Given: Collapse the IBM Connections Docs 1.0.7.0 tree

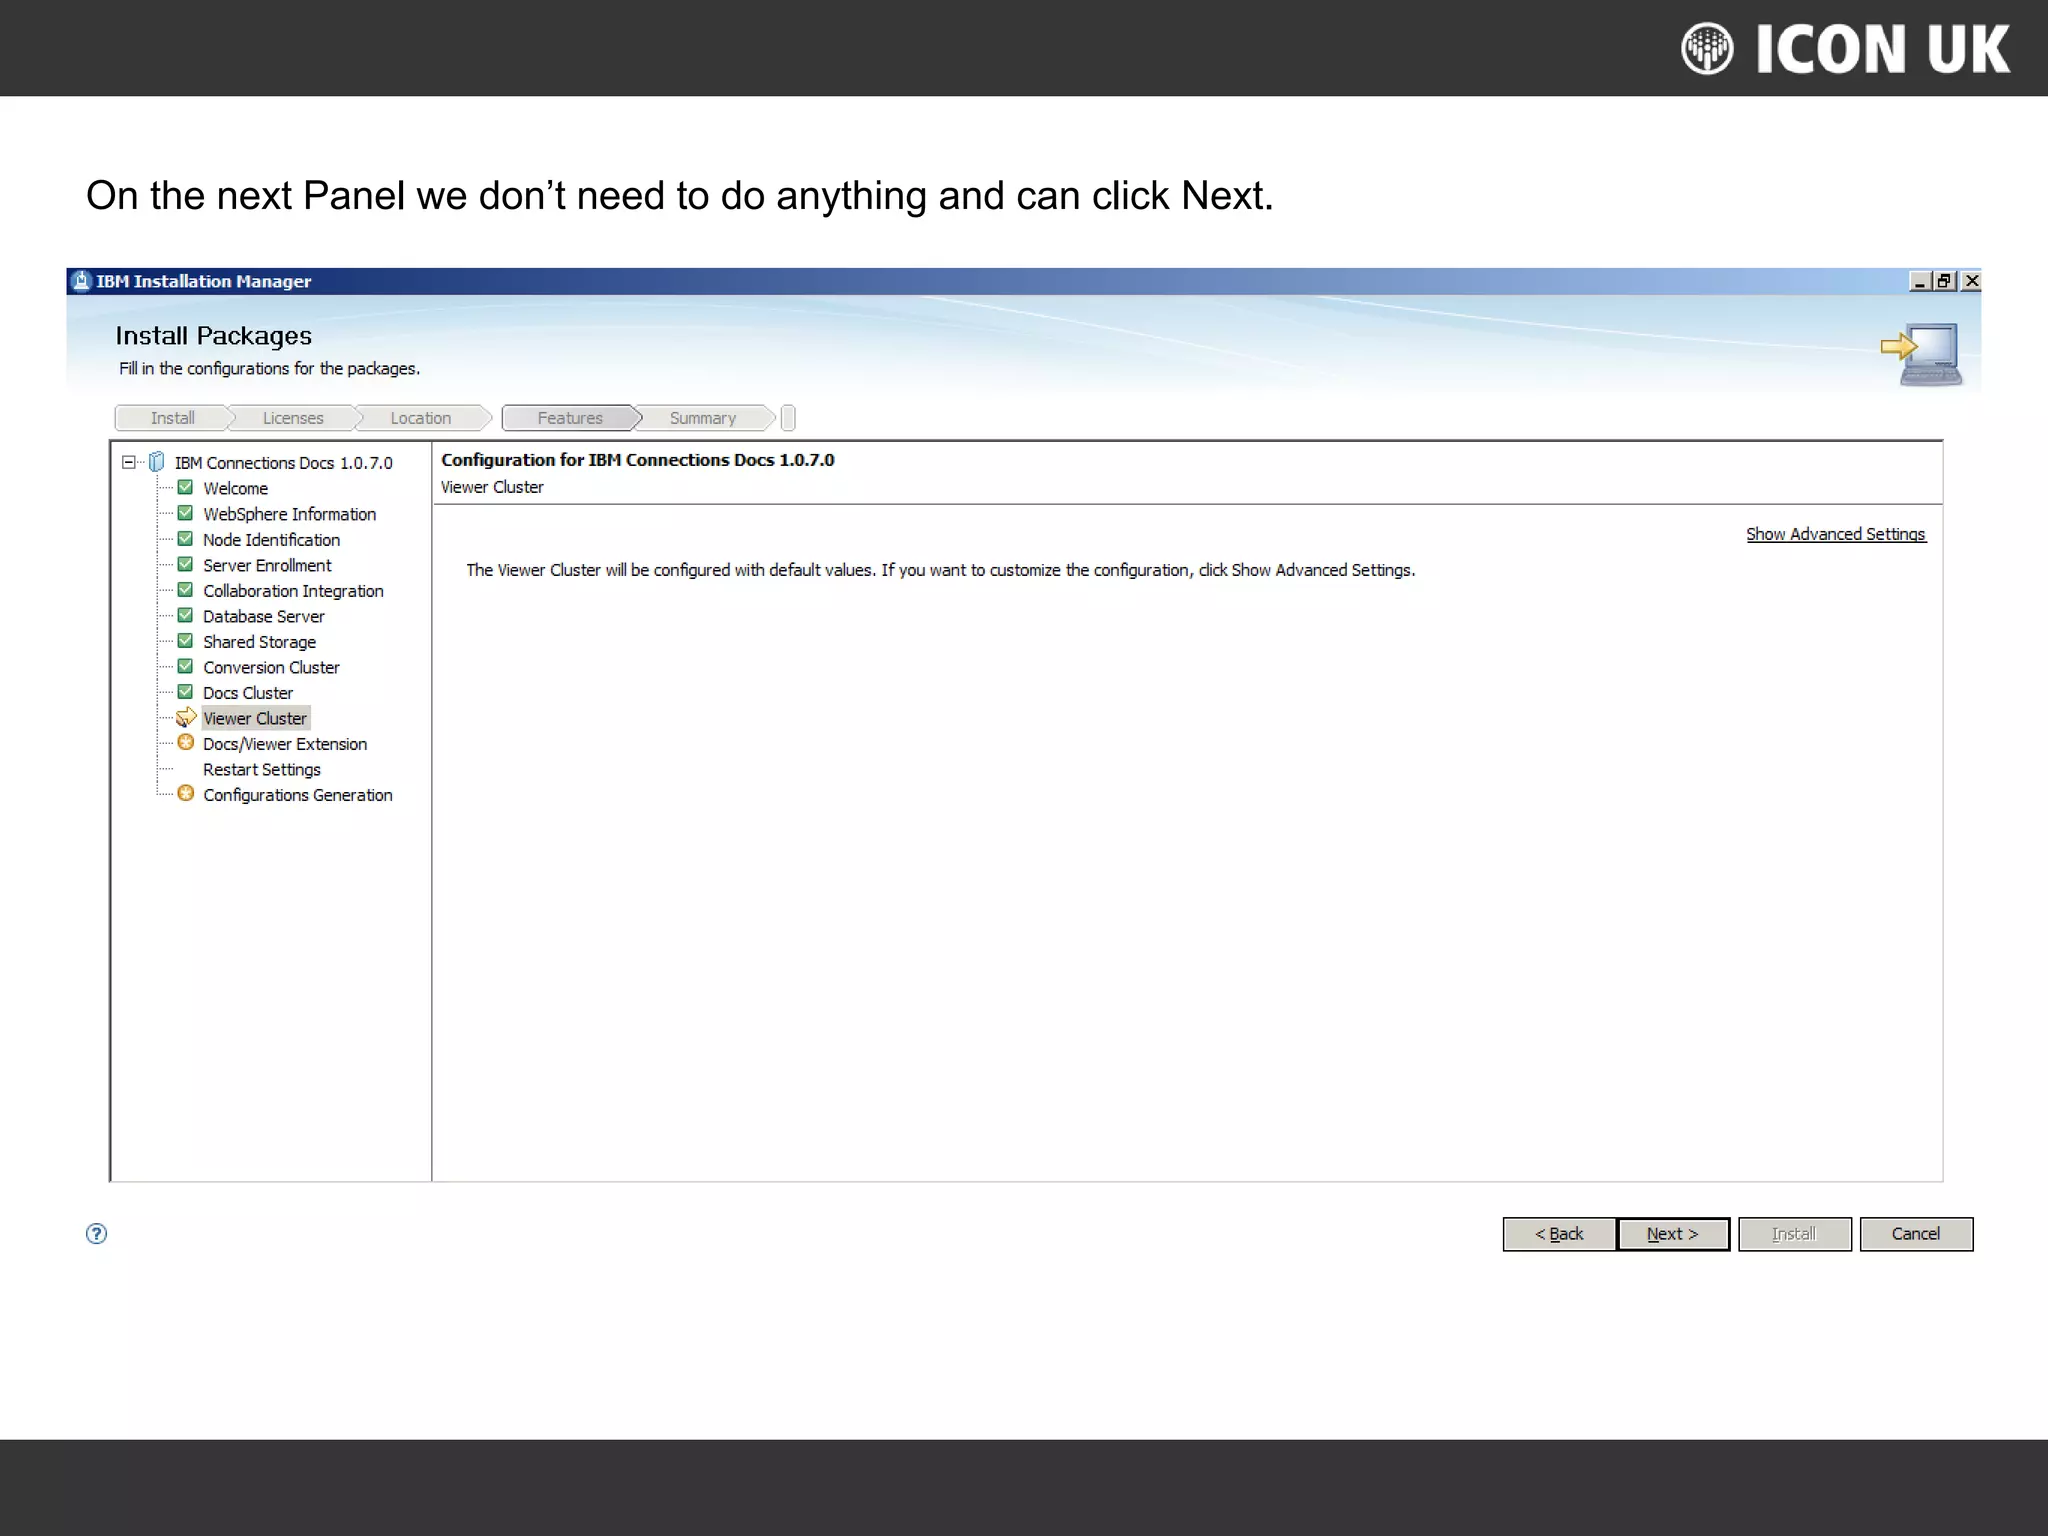Looking at the screenshot, I should [128, 462].
